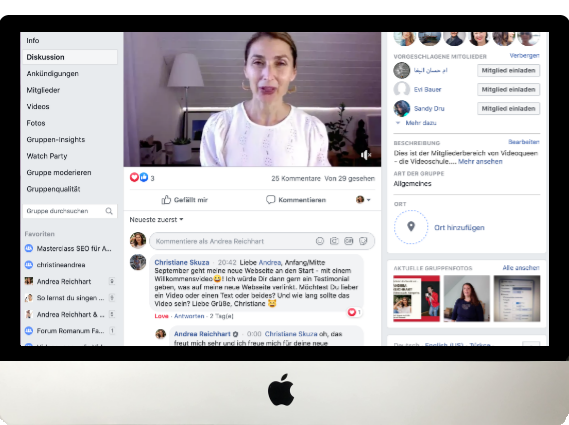Screen dimensions: 569x425
Task: Click the heart reaction icon below video
Action: click(134, 177)
